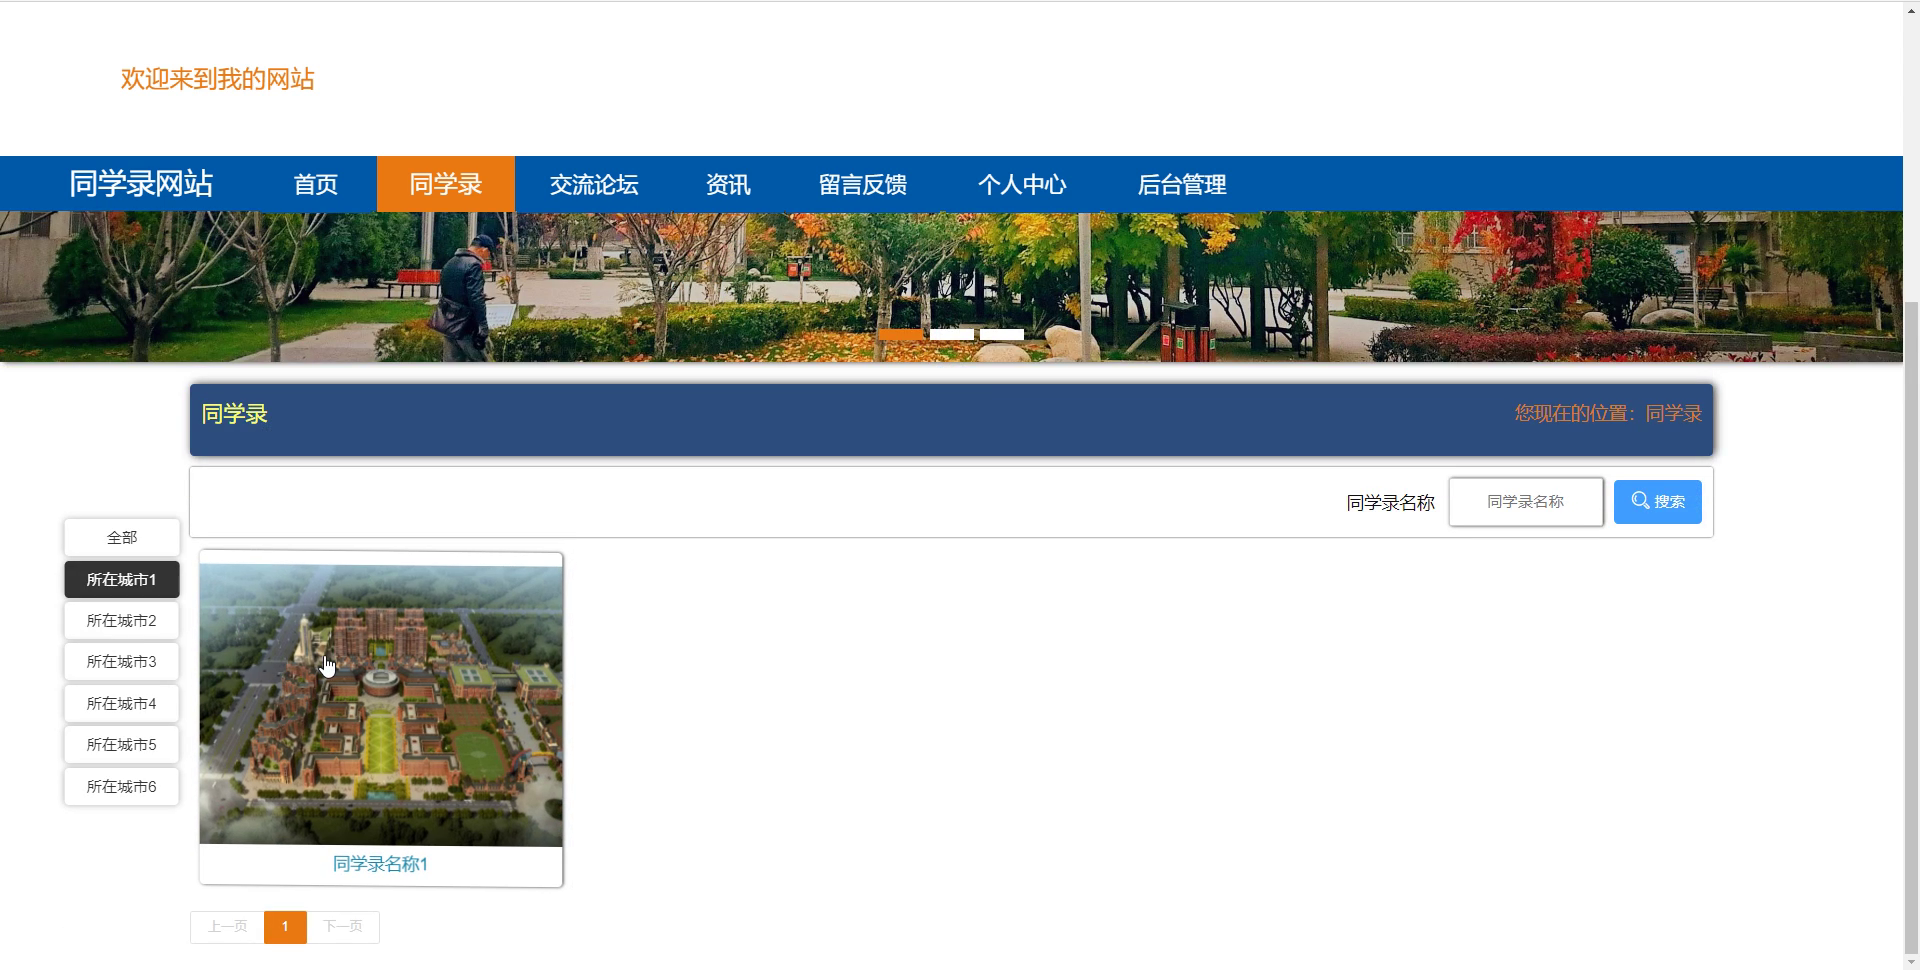The image size is (1920, 970).
Task: Select the 同学录 navigation tab
Action: (x=446, y=184)
